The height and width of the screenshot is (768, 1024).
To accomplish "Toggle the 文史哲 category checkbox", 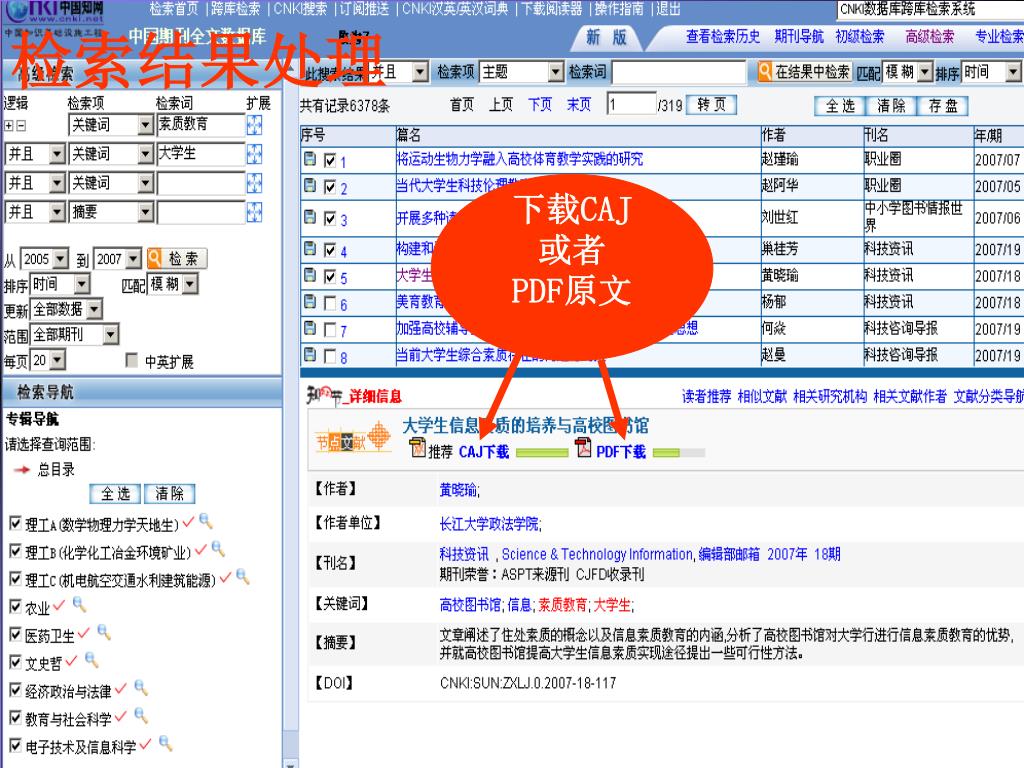I will tap(16, 662).
